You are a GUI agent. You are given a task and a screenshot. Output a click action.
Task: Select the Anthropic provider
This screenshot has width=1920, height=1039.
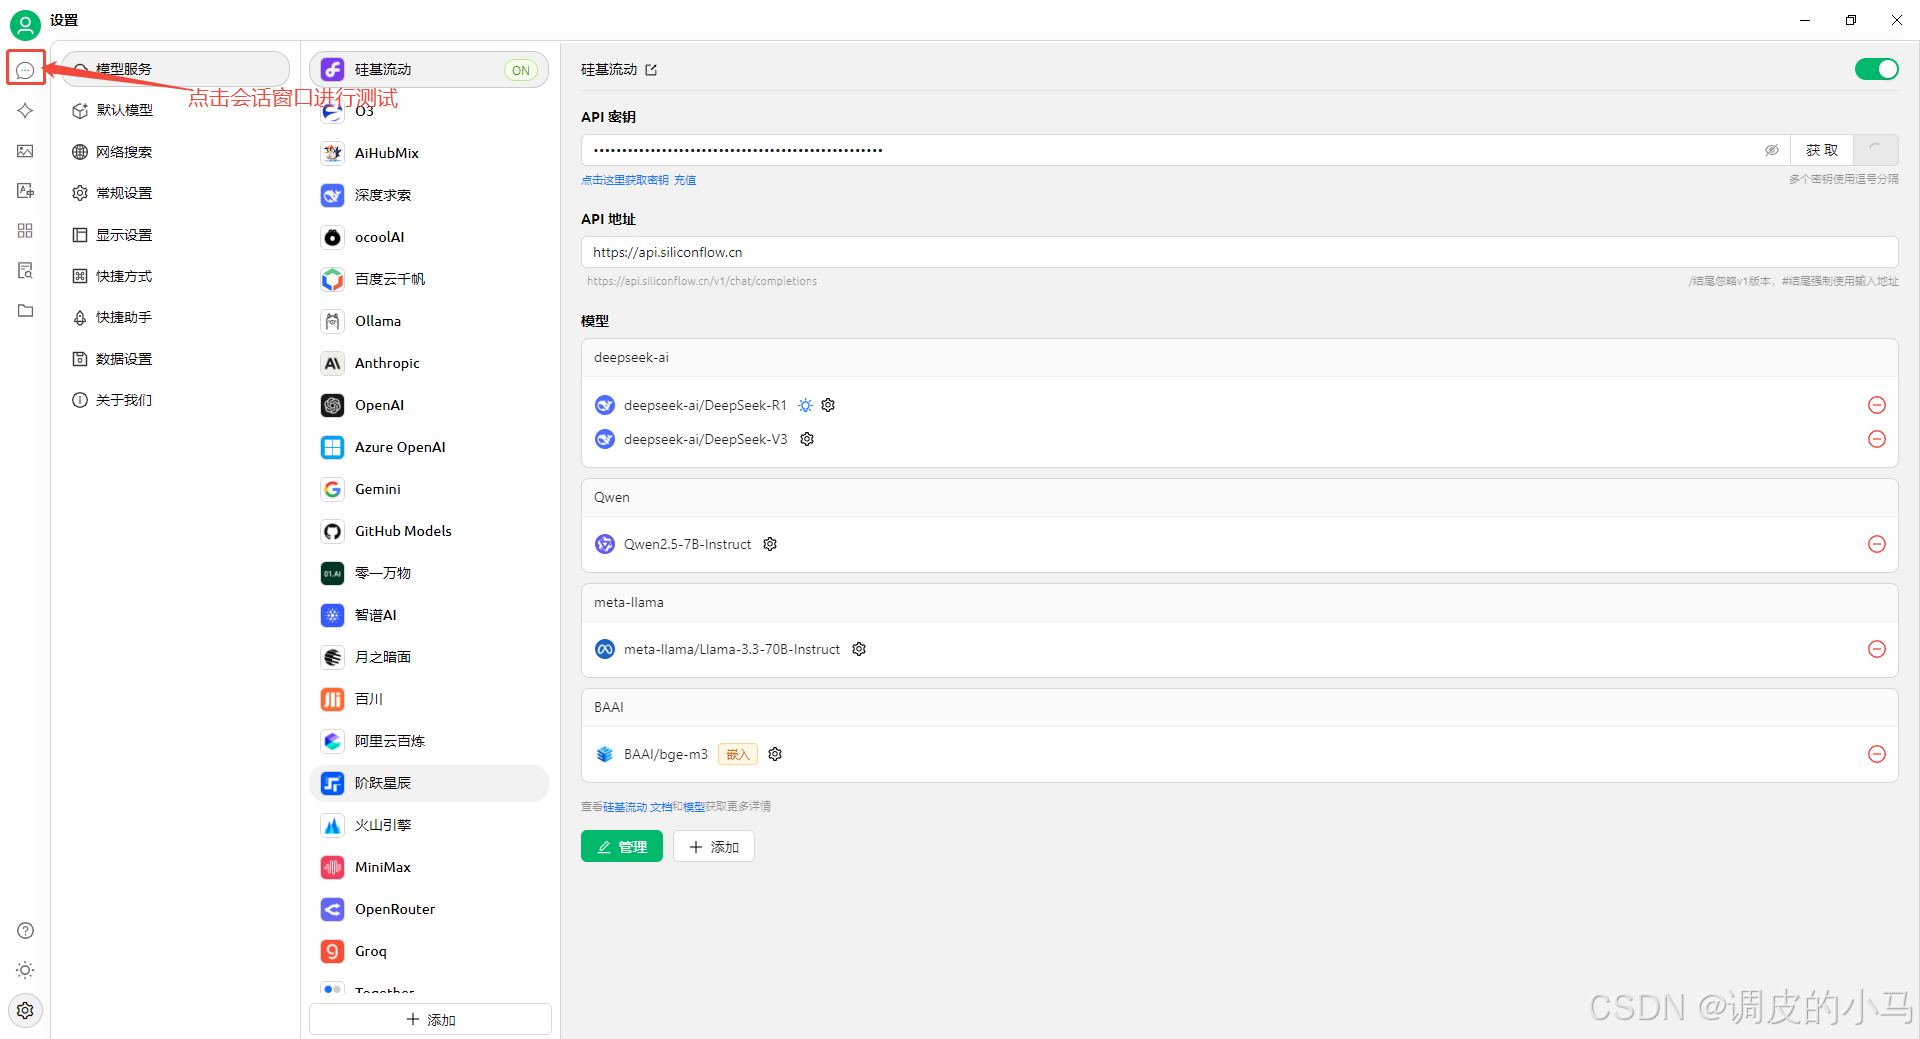429,363
